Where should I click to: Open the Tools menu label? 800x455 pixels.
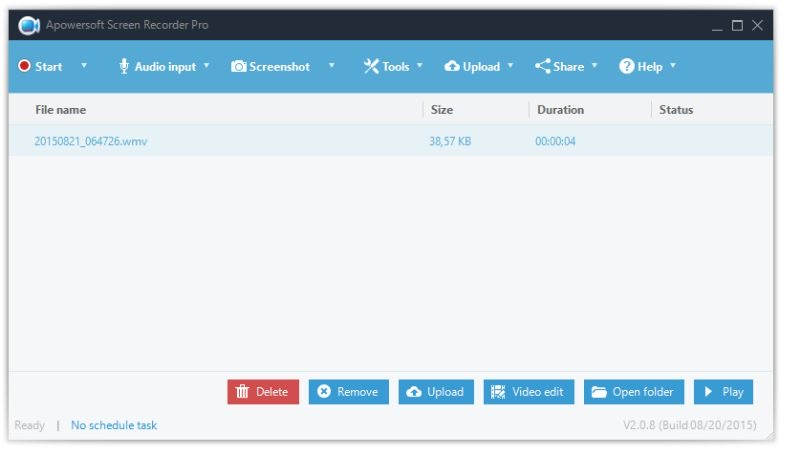pyautogui.click(x=396, y=67)
